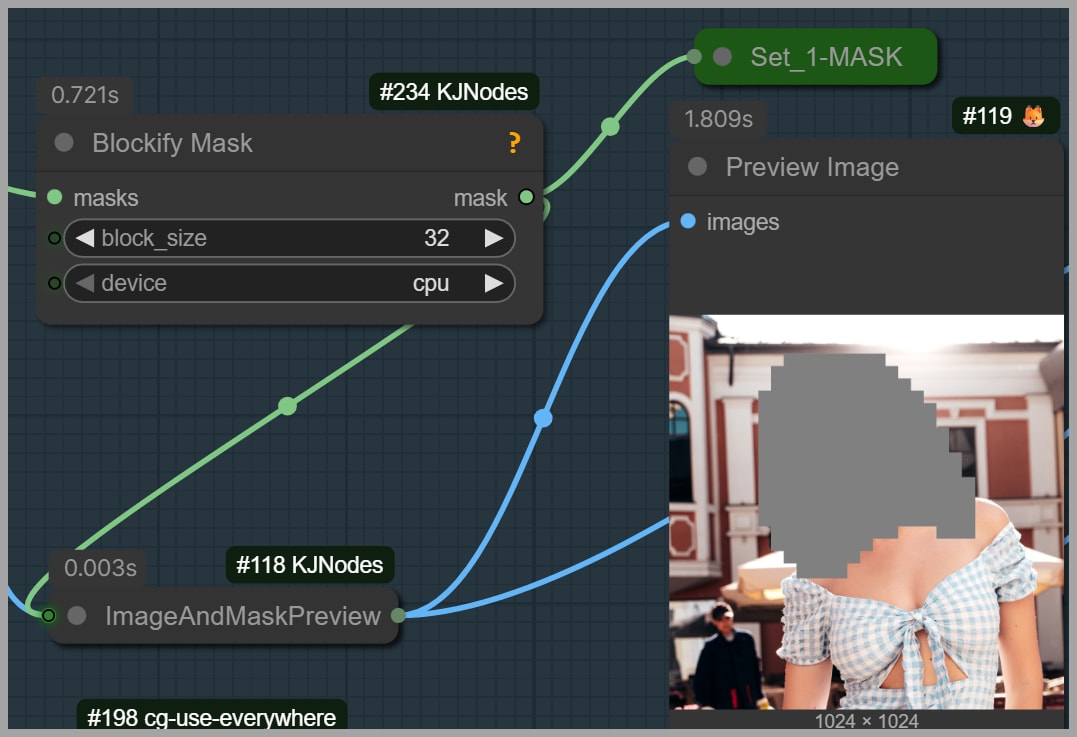This screenshot has width=1077, height=737.
Task: Click the Set_1-MASK node collapse dot
Action: 722,57
